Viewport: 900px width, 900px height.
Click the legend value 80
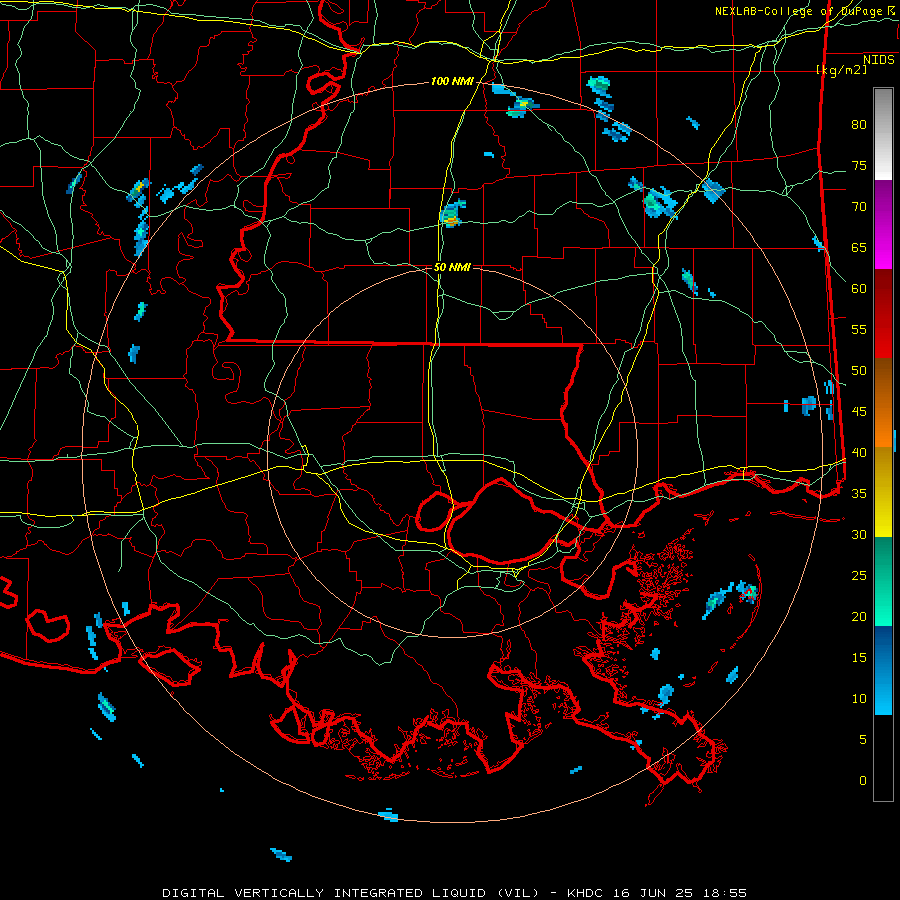point(859,125)
